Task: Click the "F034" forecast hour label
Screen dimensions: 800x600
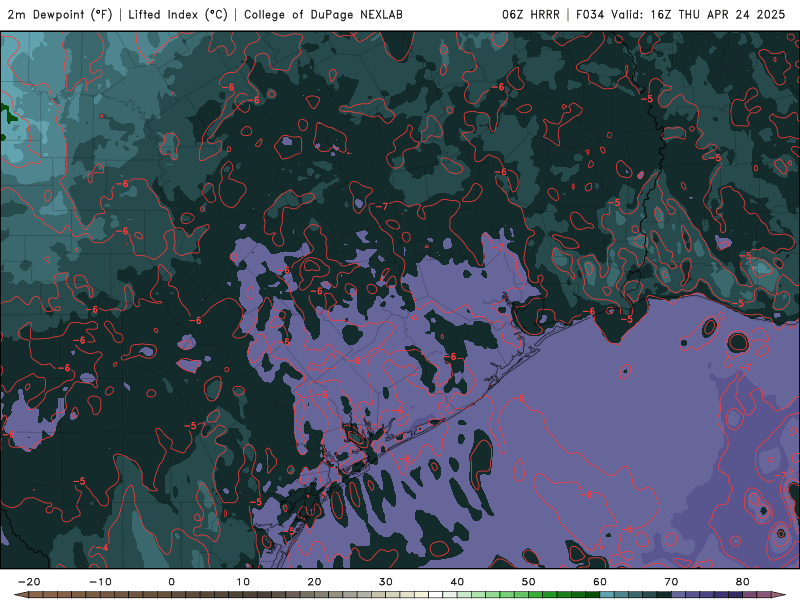Action: 590,15
